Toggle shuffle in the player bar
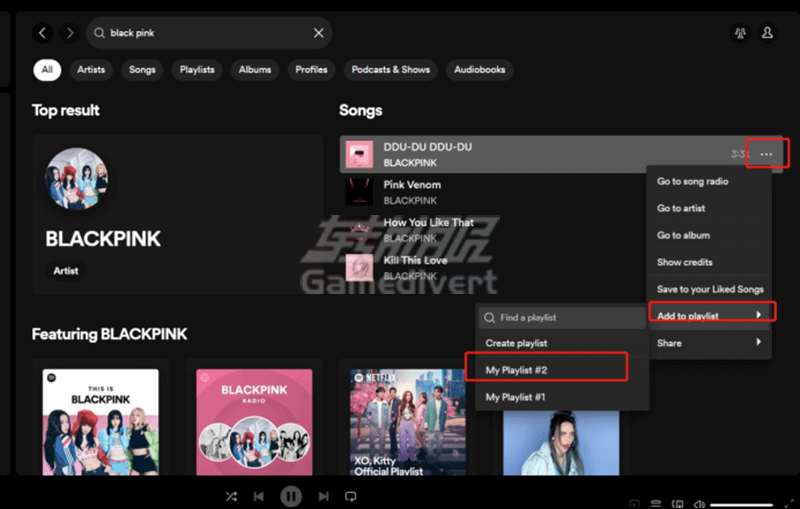Image resolution: width=800 pixels, height=509 pixels. [x=231, y=496]
